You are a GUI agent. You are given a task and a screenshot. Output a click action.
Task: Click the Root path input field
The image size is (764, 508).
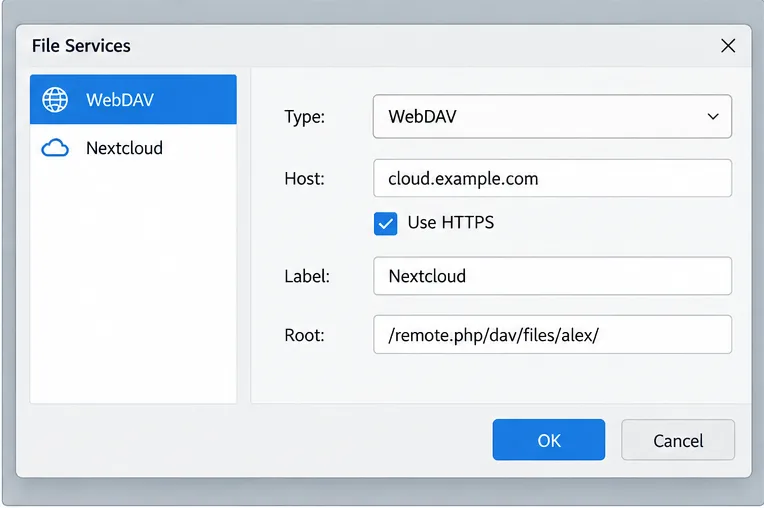(x=552, y=335)
